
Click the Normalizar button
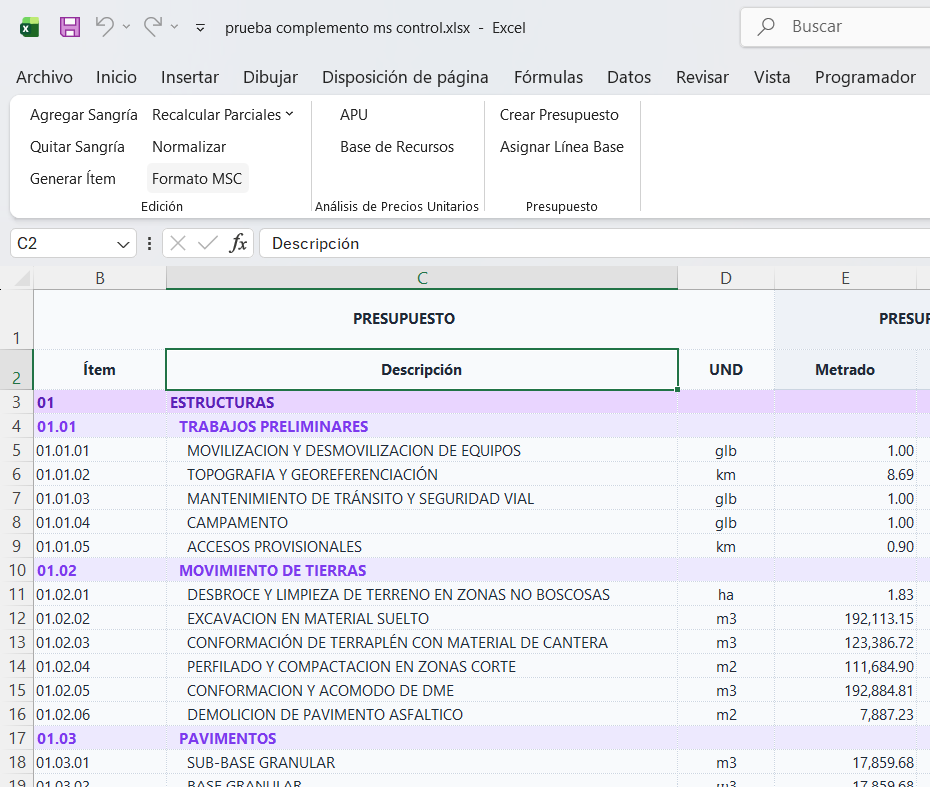point(189,146)
